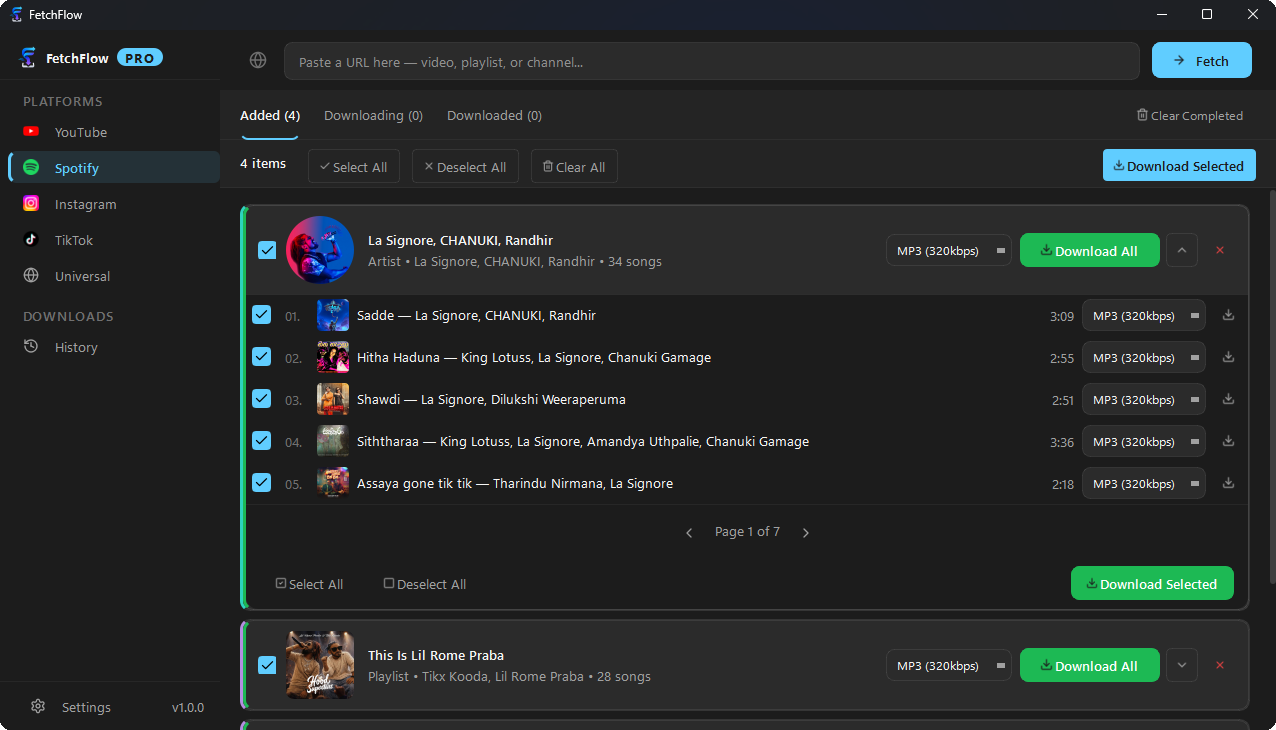Collapse the La Signore track list

[x=1182, y=250]
